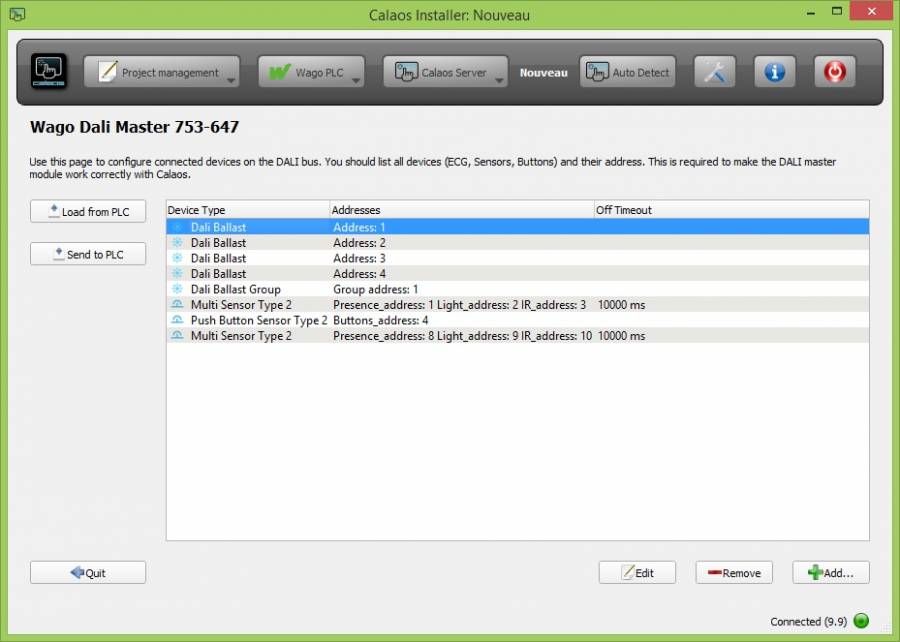900x642 pixels.
Task: Click the sensor icon for Presence_address: 1 row
Action: pos(177,304)
